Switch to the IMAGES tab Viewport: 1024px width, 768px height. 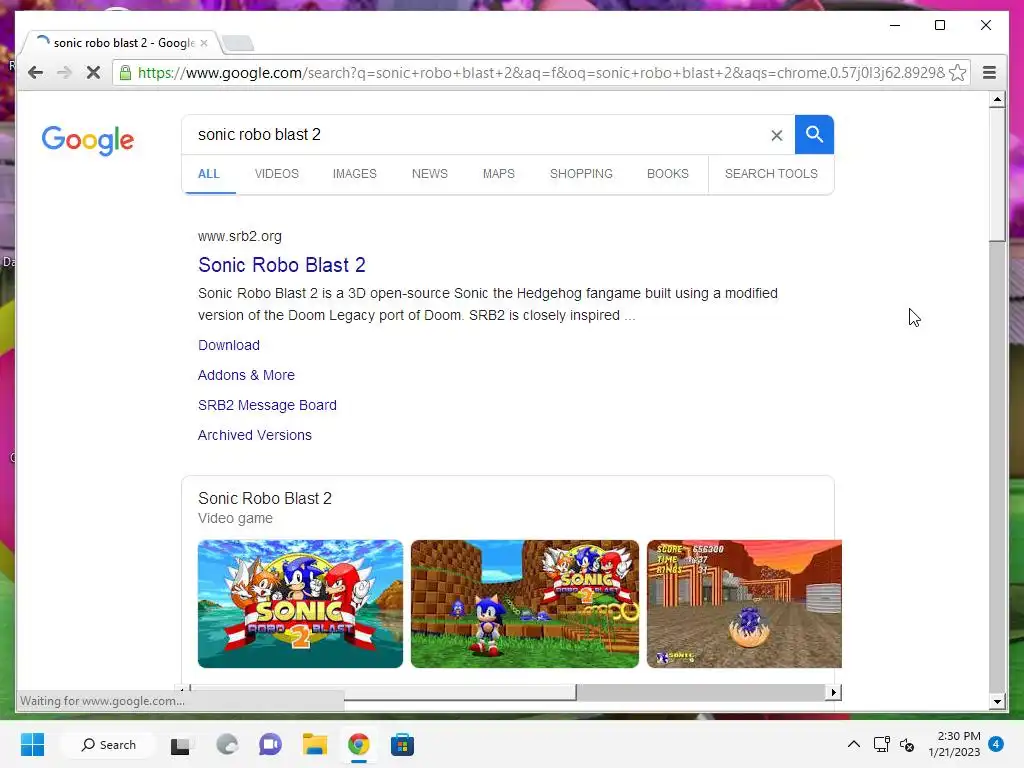click(355, 174)
